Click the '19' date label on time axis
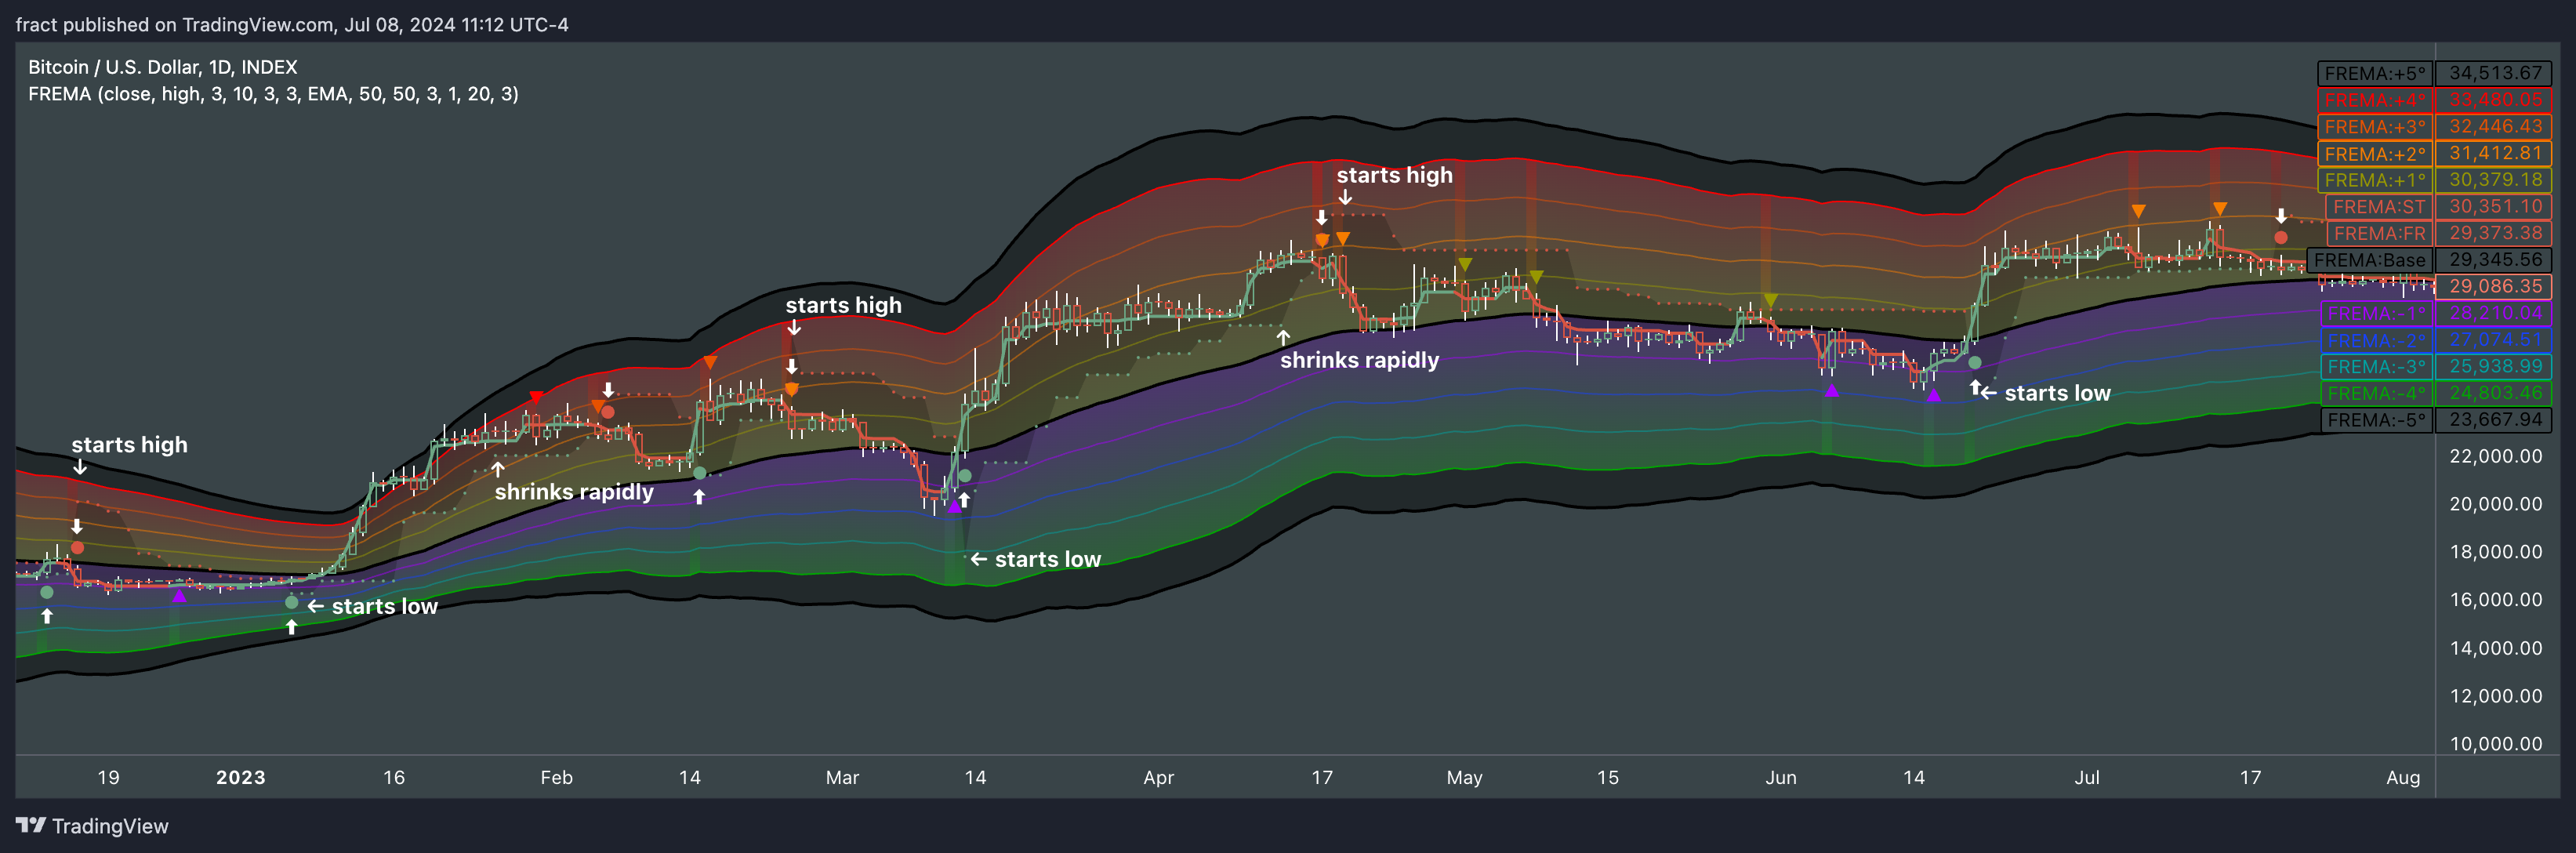2576x853 pixels. [x=108, y=777]
